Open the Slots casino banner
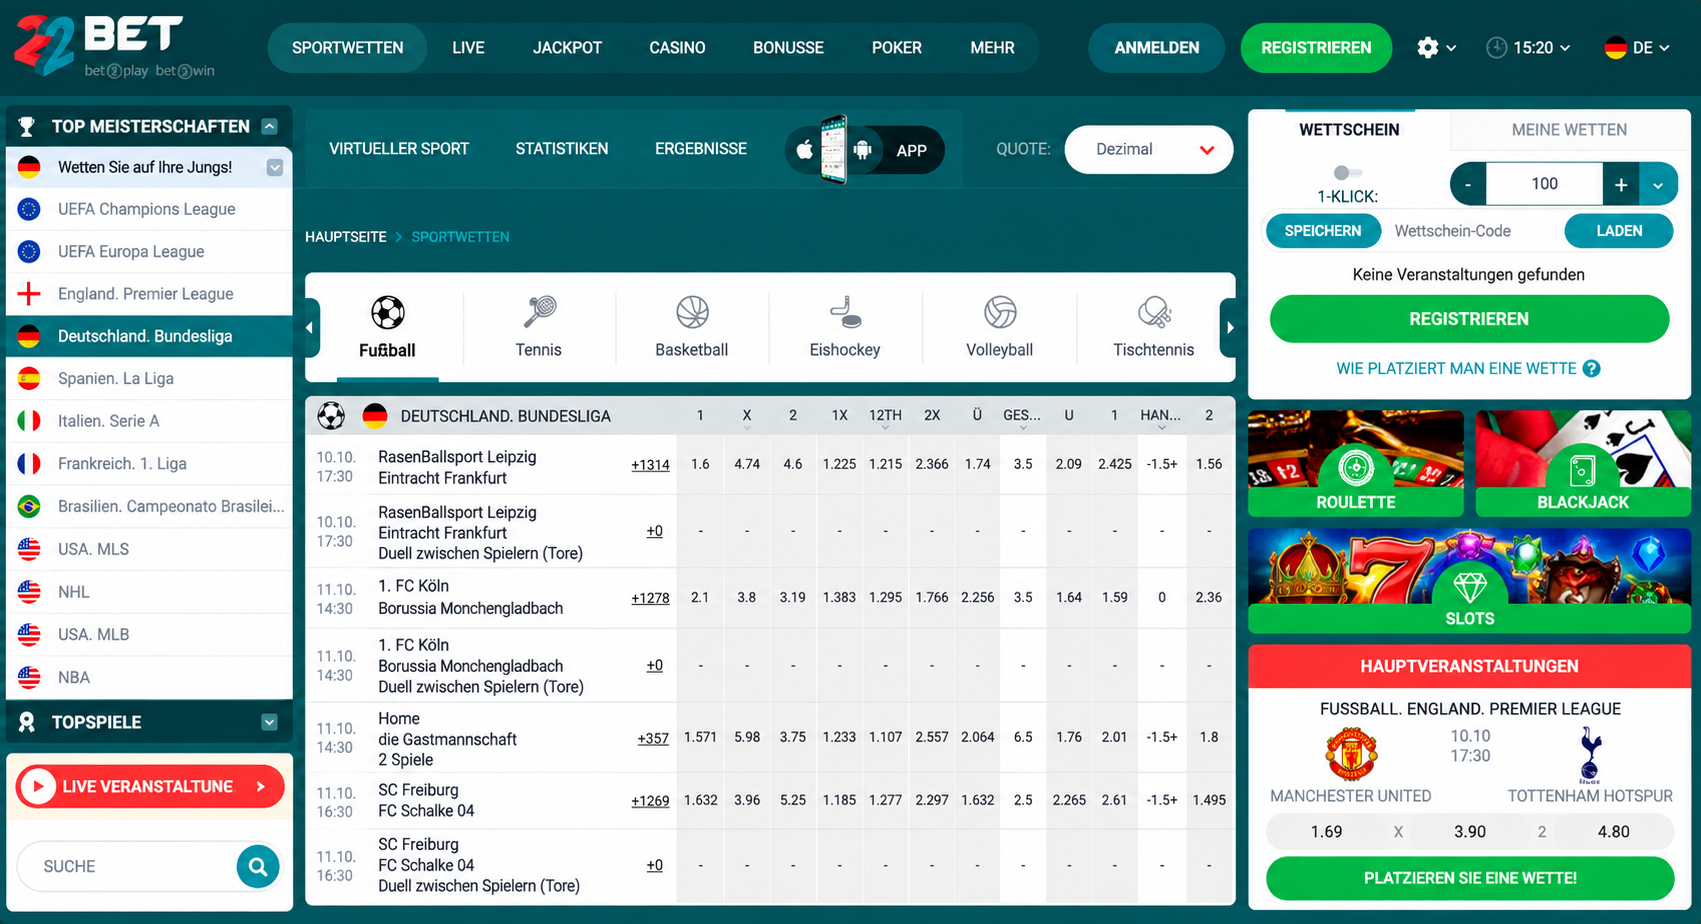Viewport: 1701px width, 924px height. coord(1469,581)
